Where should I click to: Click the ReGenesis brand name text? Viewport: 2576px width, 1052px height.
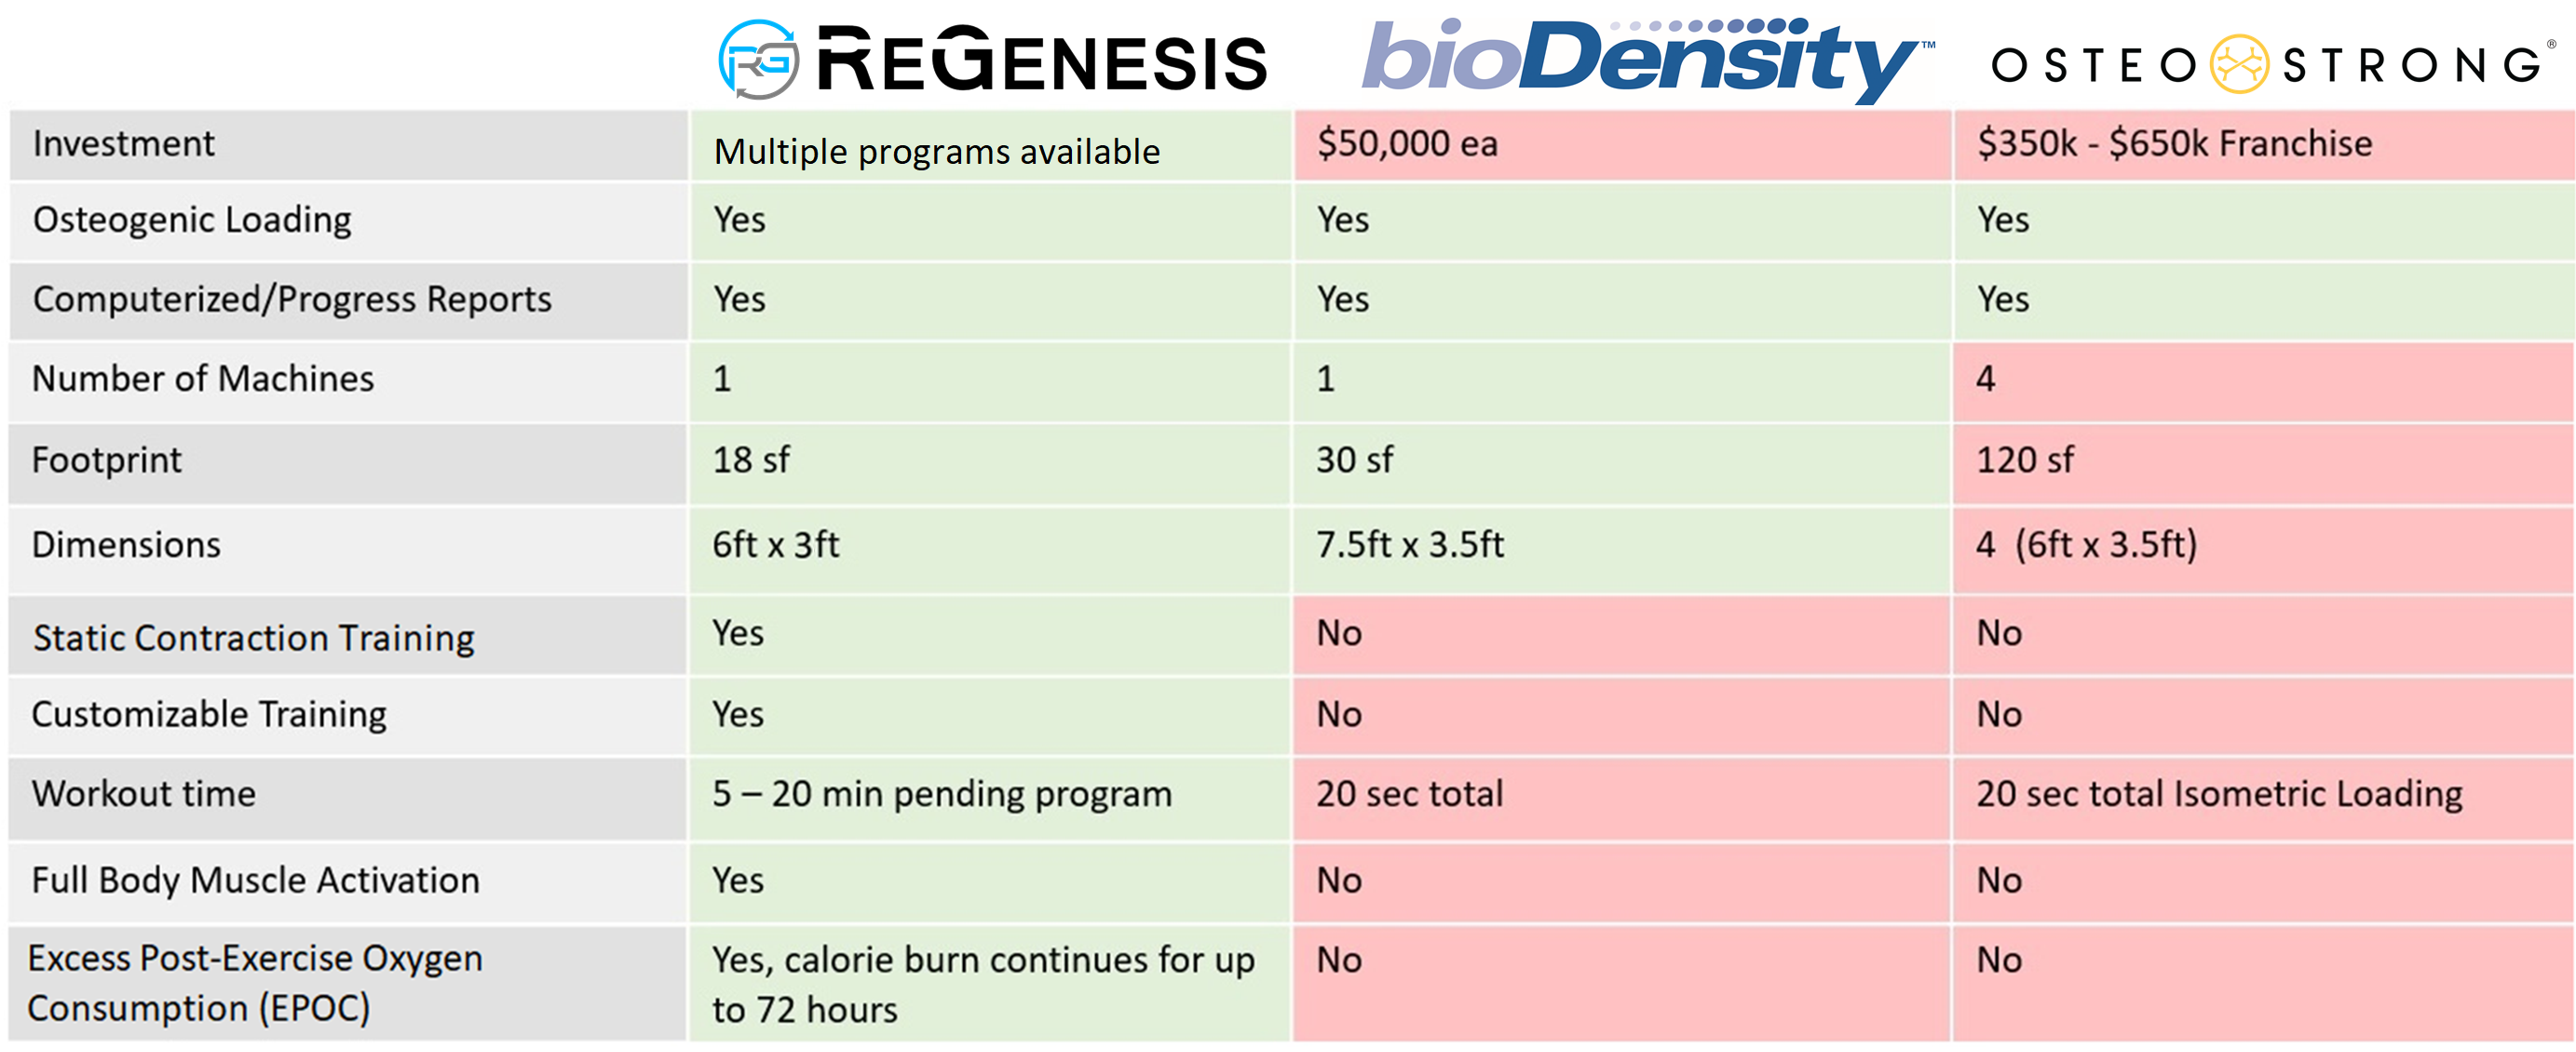point(1042,61)
